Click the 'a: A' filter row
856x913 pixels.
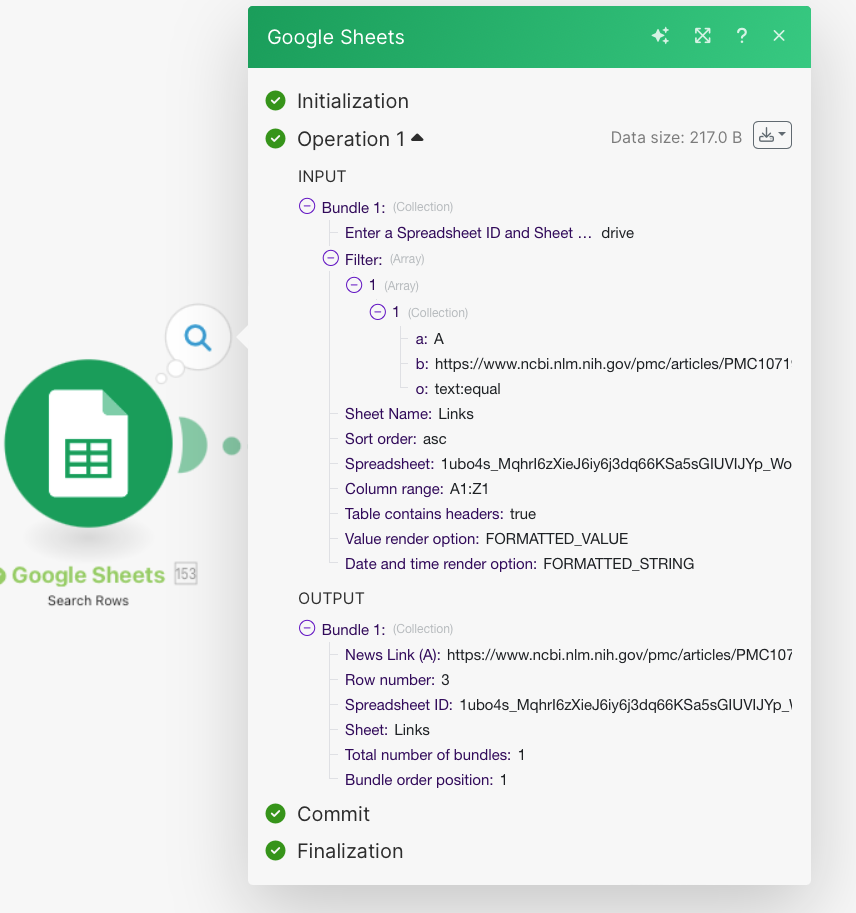coord(430,338)
